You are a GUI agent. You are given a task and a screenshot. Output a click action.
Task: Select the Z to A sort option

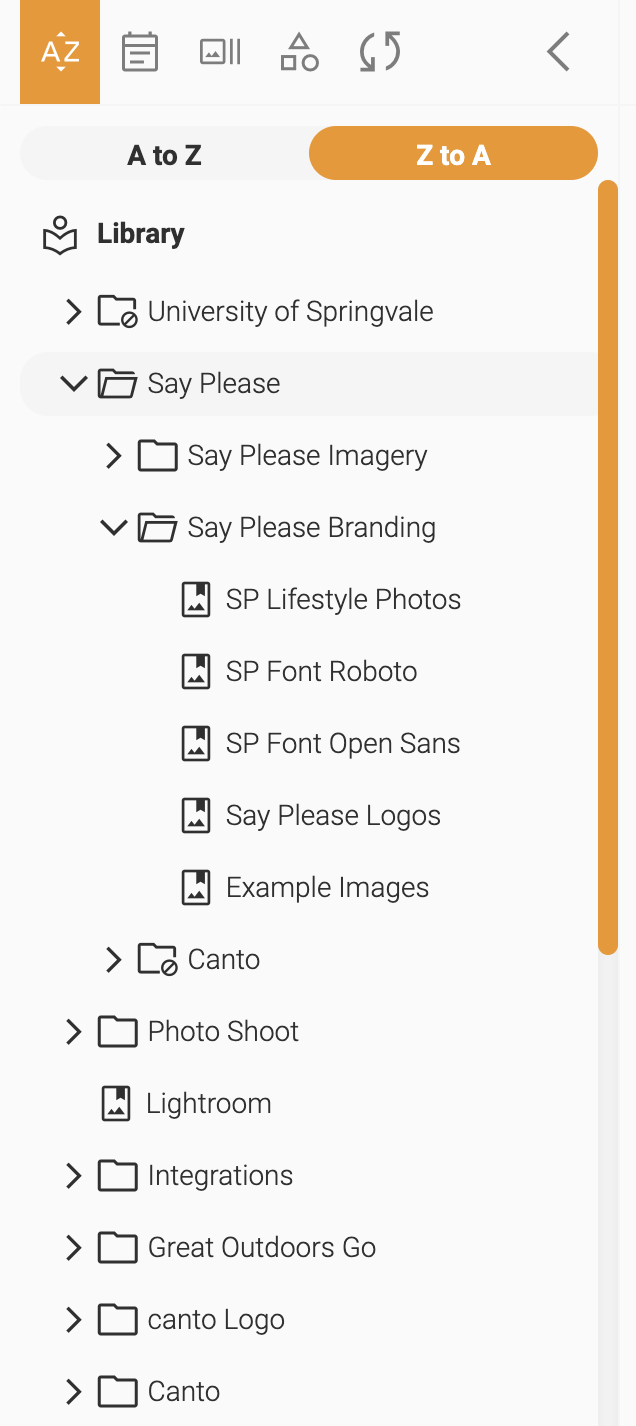(x=453, y=155)
